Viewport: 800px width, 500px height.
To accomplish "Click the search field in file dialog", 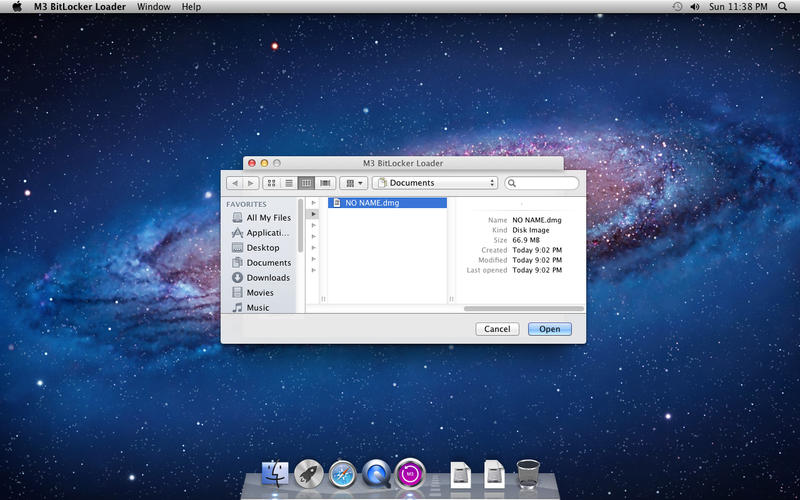I will click(x=541, y=183).
